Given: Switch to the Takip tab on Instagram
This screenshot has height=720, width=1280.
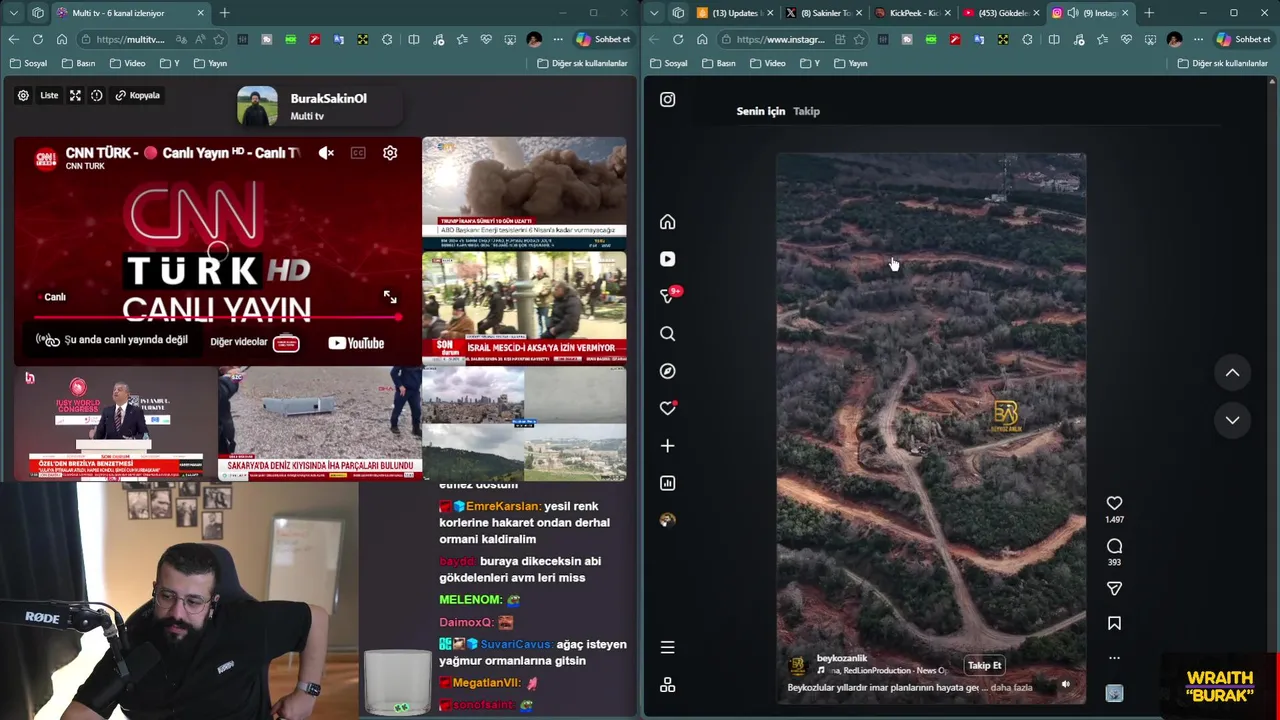Looking at the screenshot, I should (806, 111).
